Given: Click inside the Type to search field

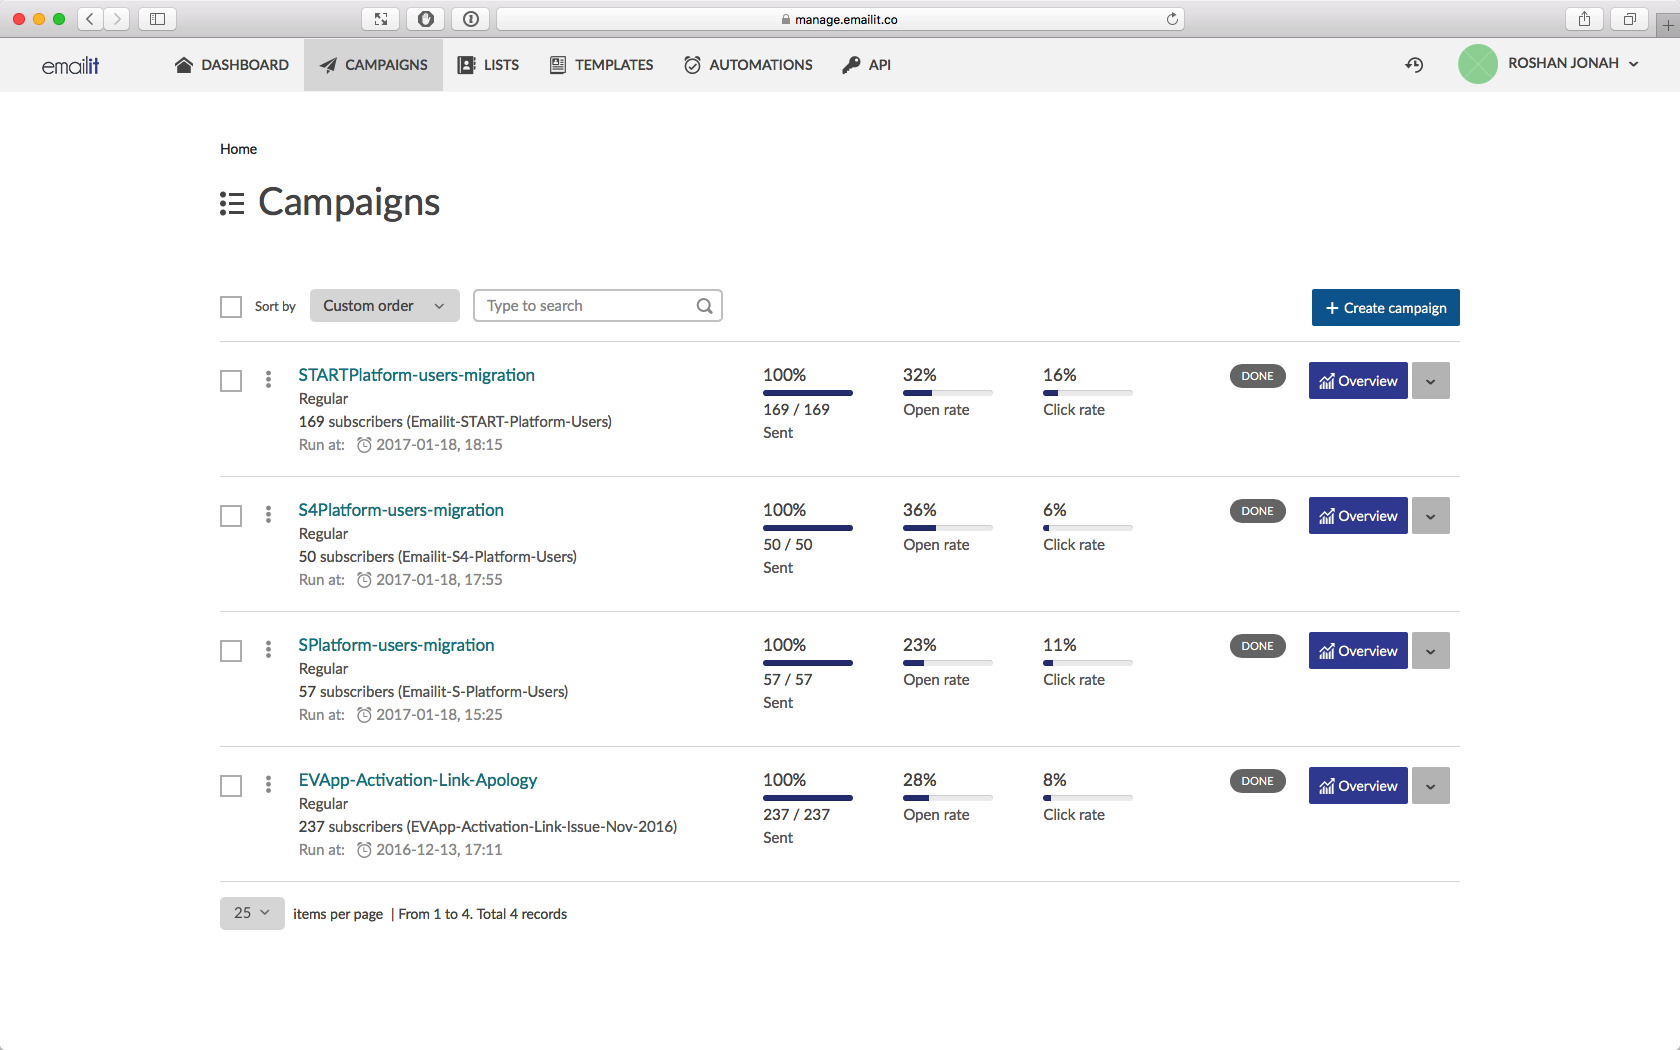Looking at the screenshot, I should click(580, 305).
